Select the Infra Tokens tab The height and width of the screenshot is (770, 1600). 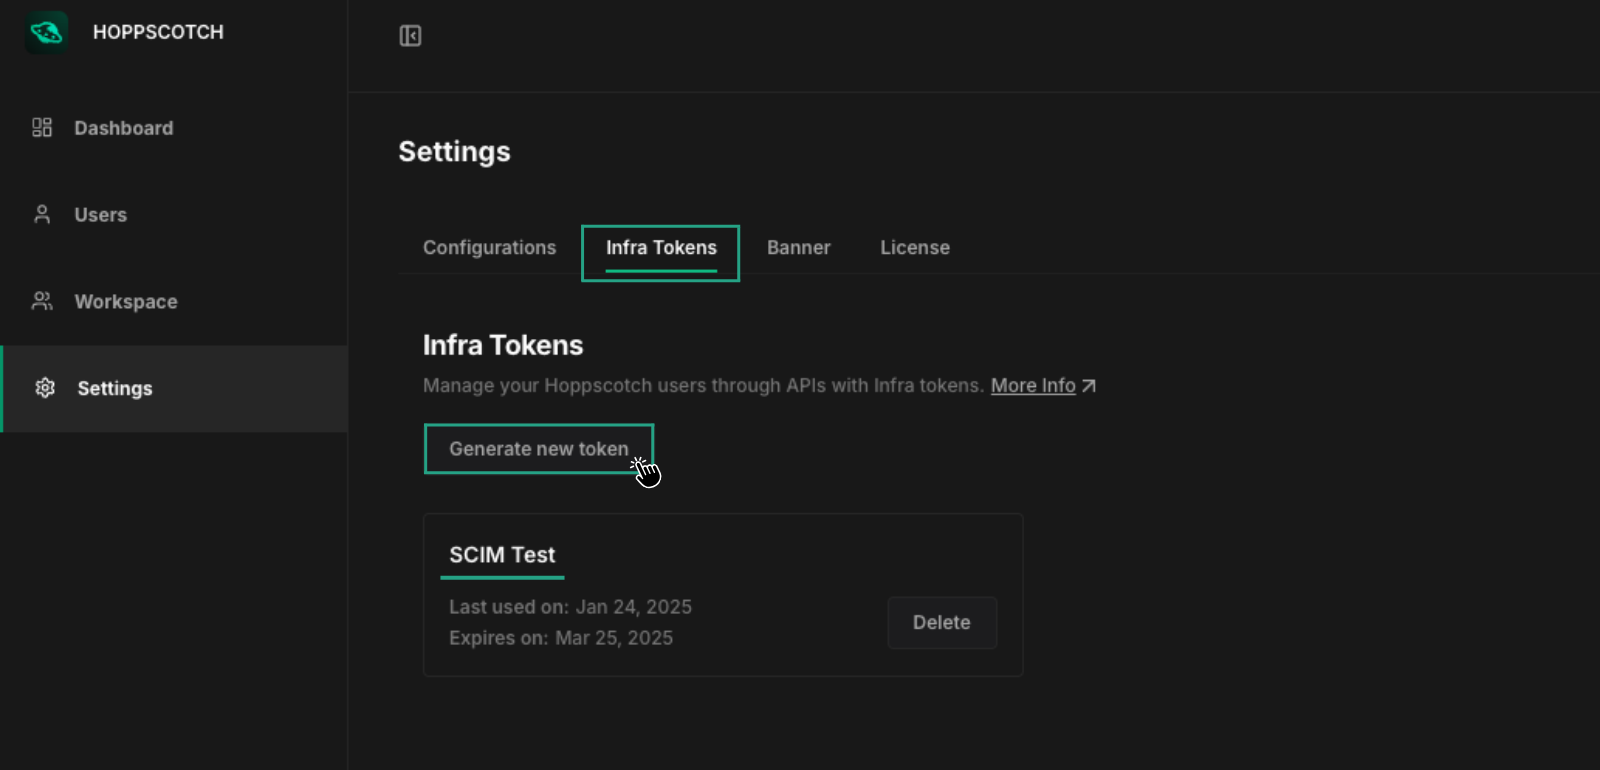point(661,248)
